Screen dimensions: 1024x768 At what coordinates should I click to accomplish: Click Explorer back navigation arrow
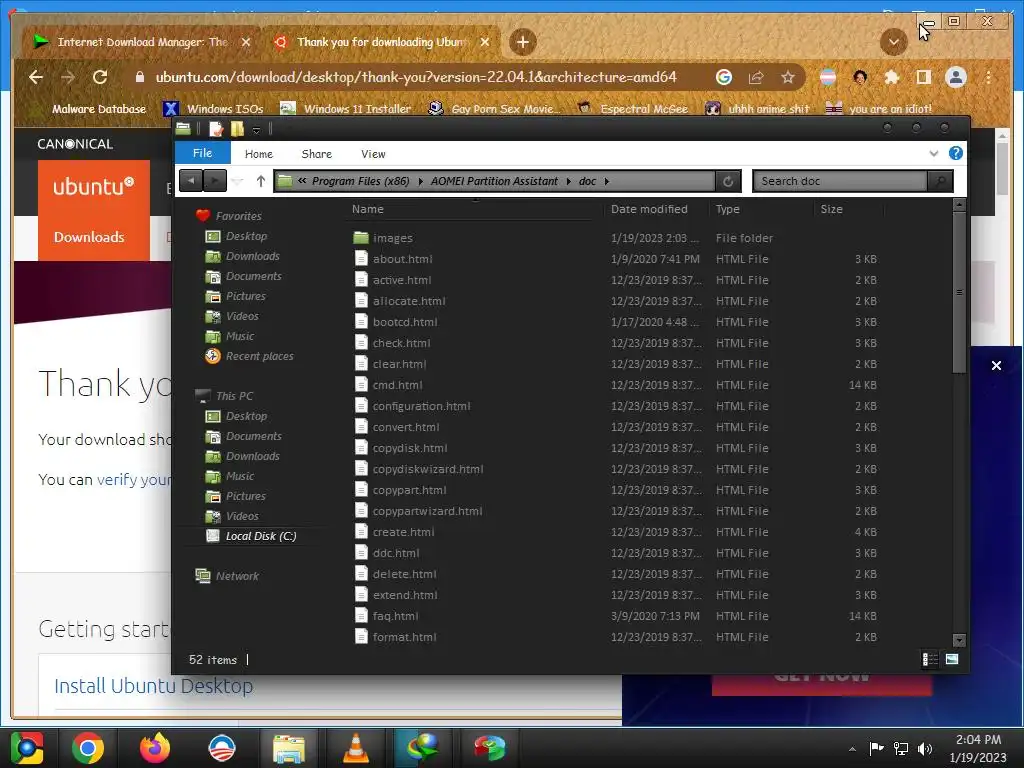click(x=191, y=181)
